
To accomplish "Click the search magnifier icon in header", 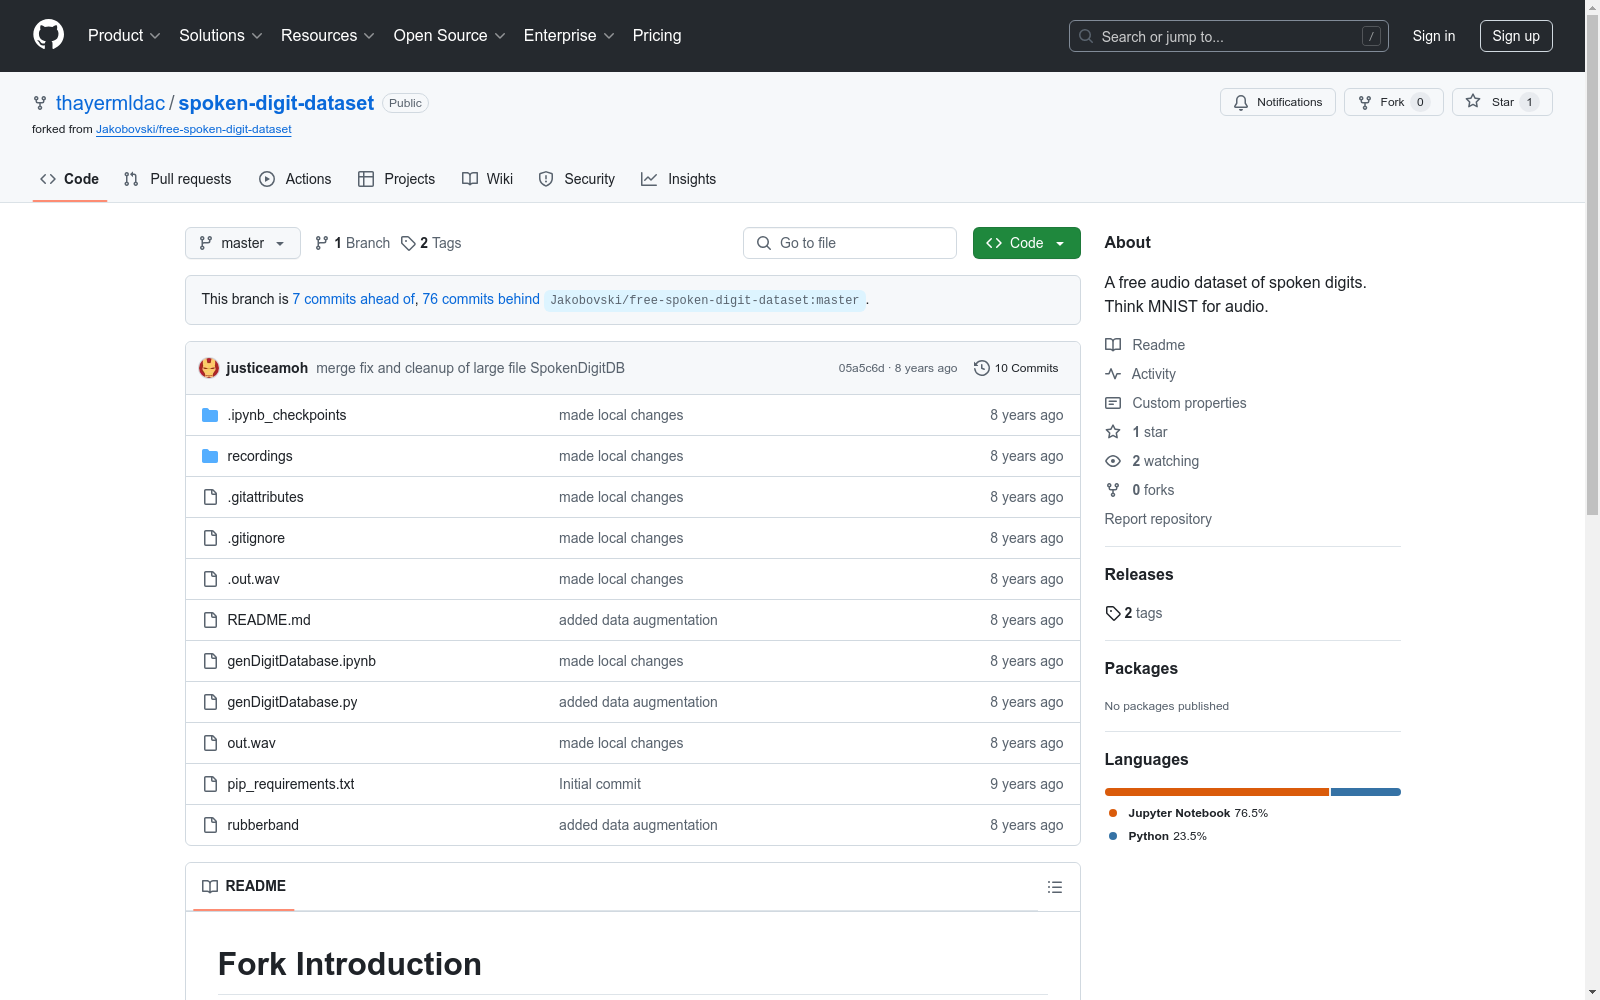I will [x=1086, y=36].
